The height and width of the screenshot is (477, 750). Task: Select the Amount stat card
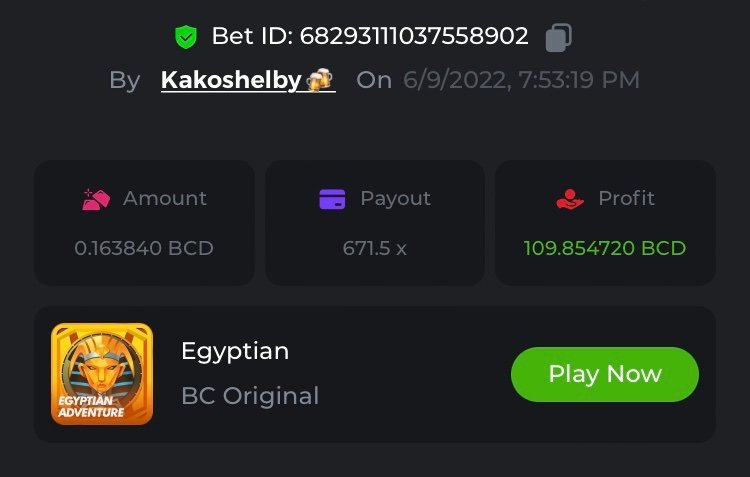[x=144, y=223]
